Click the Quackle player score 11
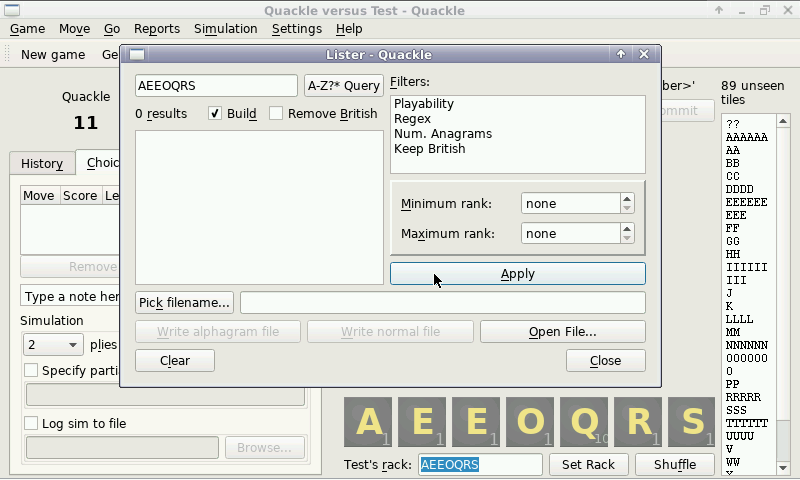Viewport: 800px width, 480px height. [x=86, y=123]
